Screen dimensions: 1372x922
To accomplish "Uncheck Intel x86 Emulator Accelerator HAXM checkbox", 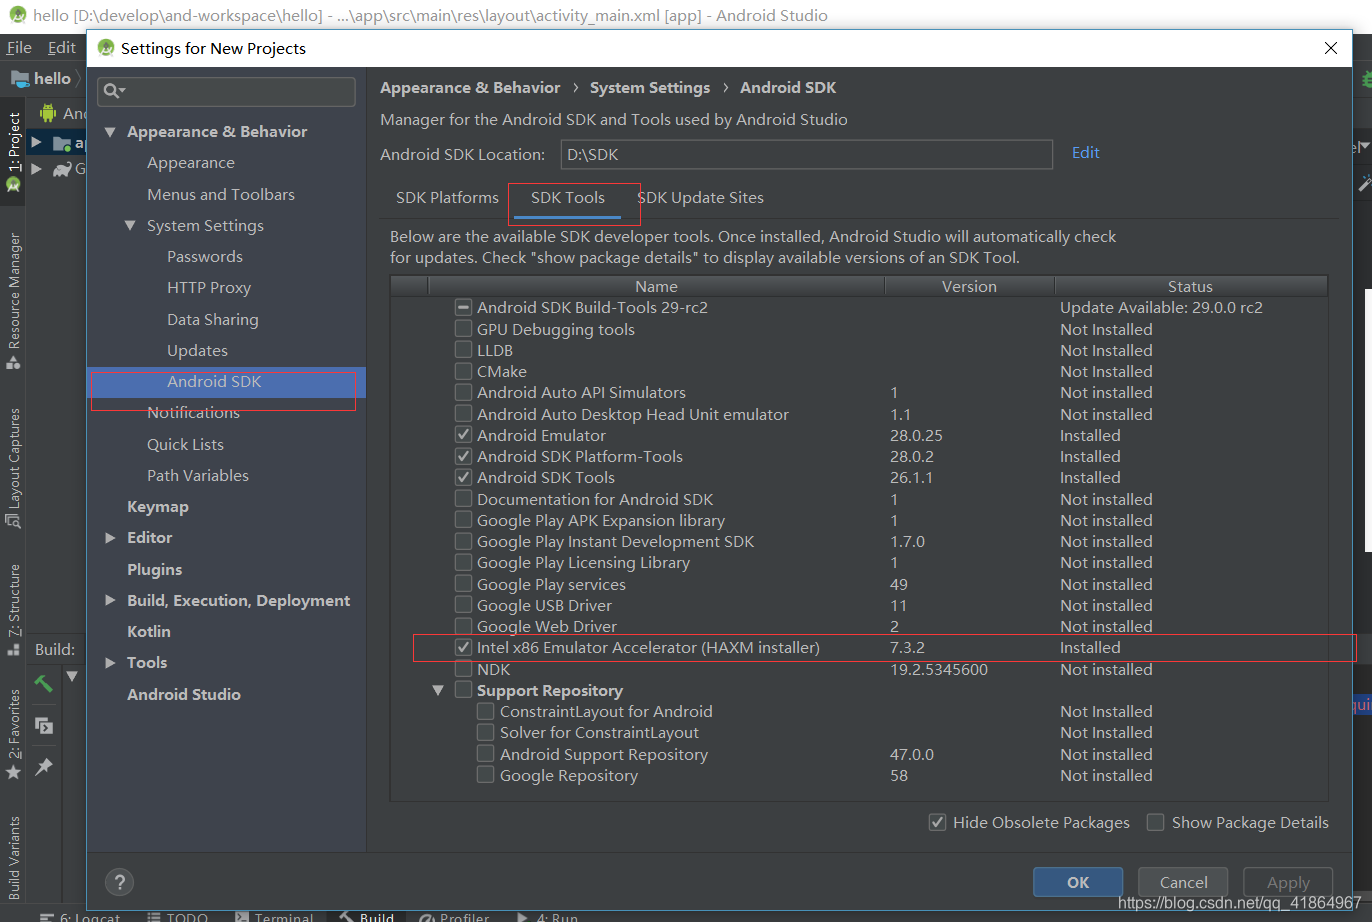I will 463,647.
